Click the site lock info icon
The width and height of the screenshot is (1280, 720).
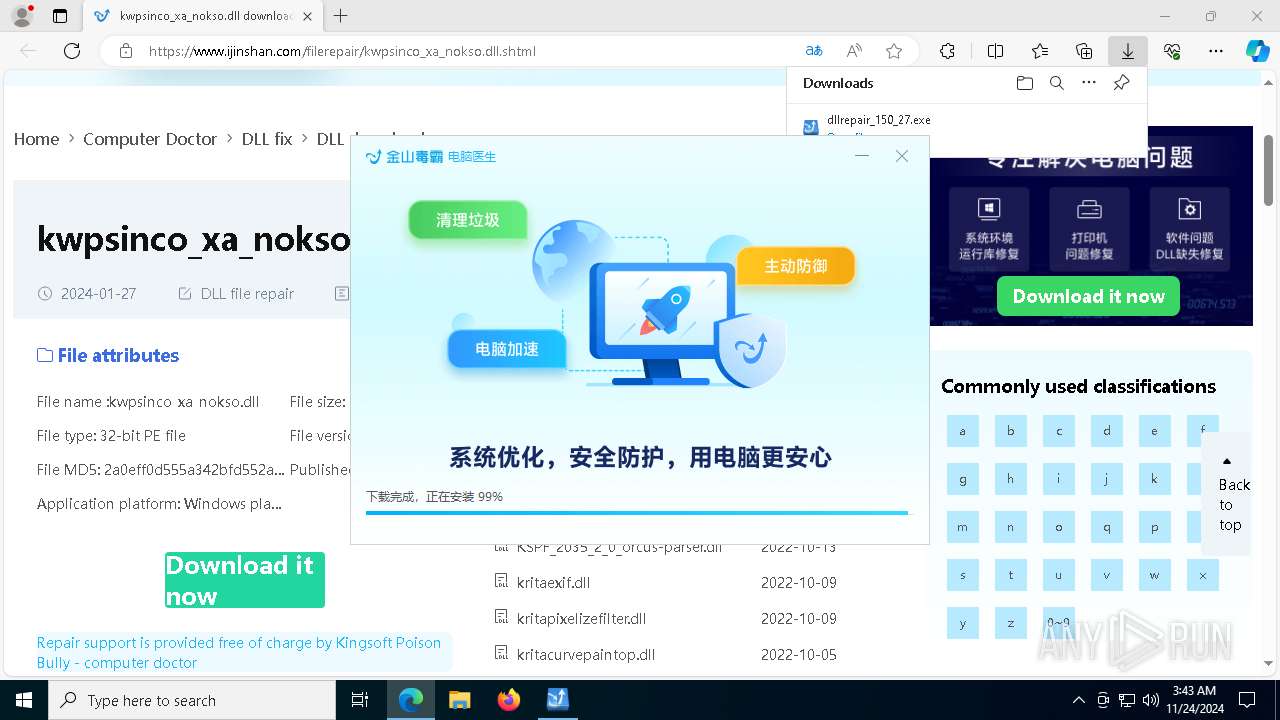[x=125, y=51]
